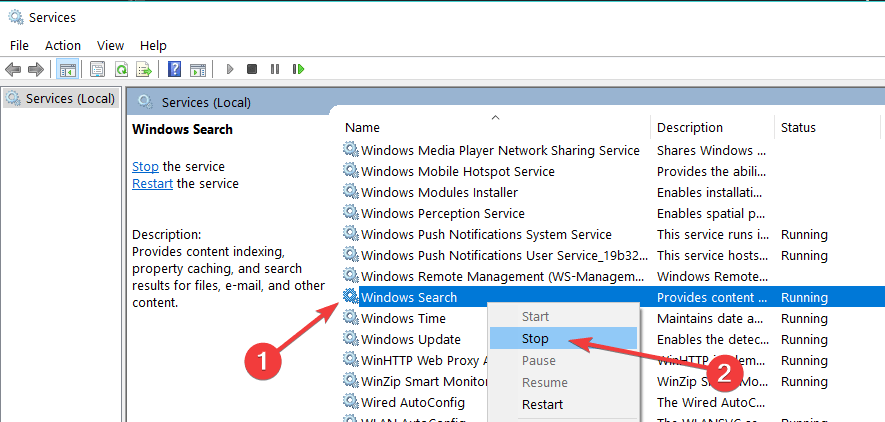The height and width of the screenshot is (422, 885).
Task: Click 'The Wired AutoC...' description cell
Action: [710, 403]
